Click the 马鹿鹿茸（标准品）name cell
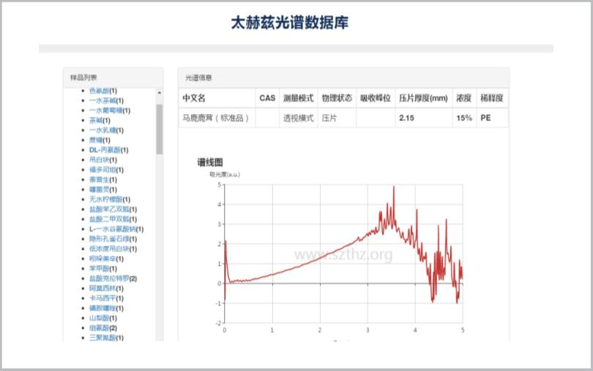 [216, 118]
